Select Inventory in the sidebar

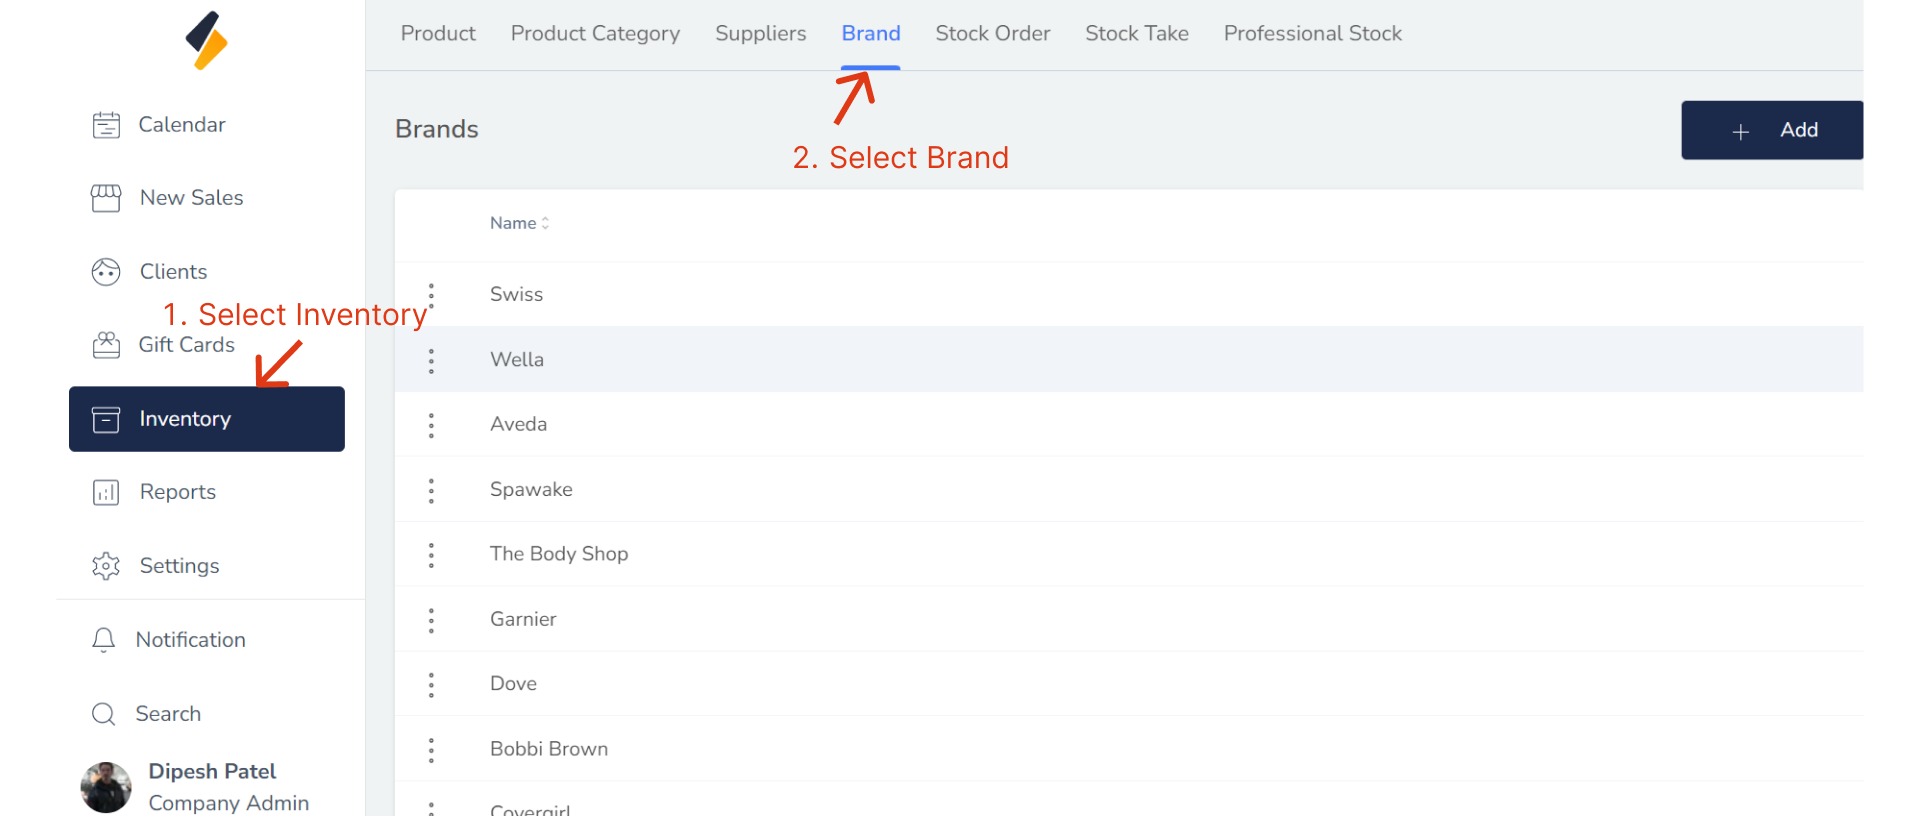coord(206,419)
